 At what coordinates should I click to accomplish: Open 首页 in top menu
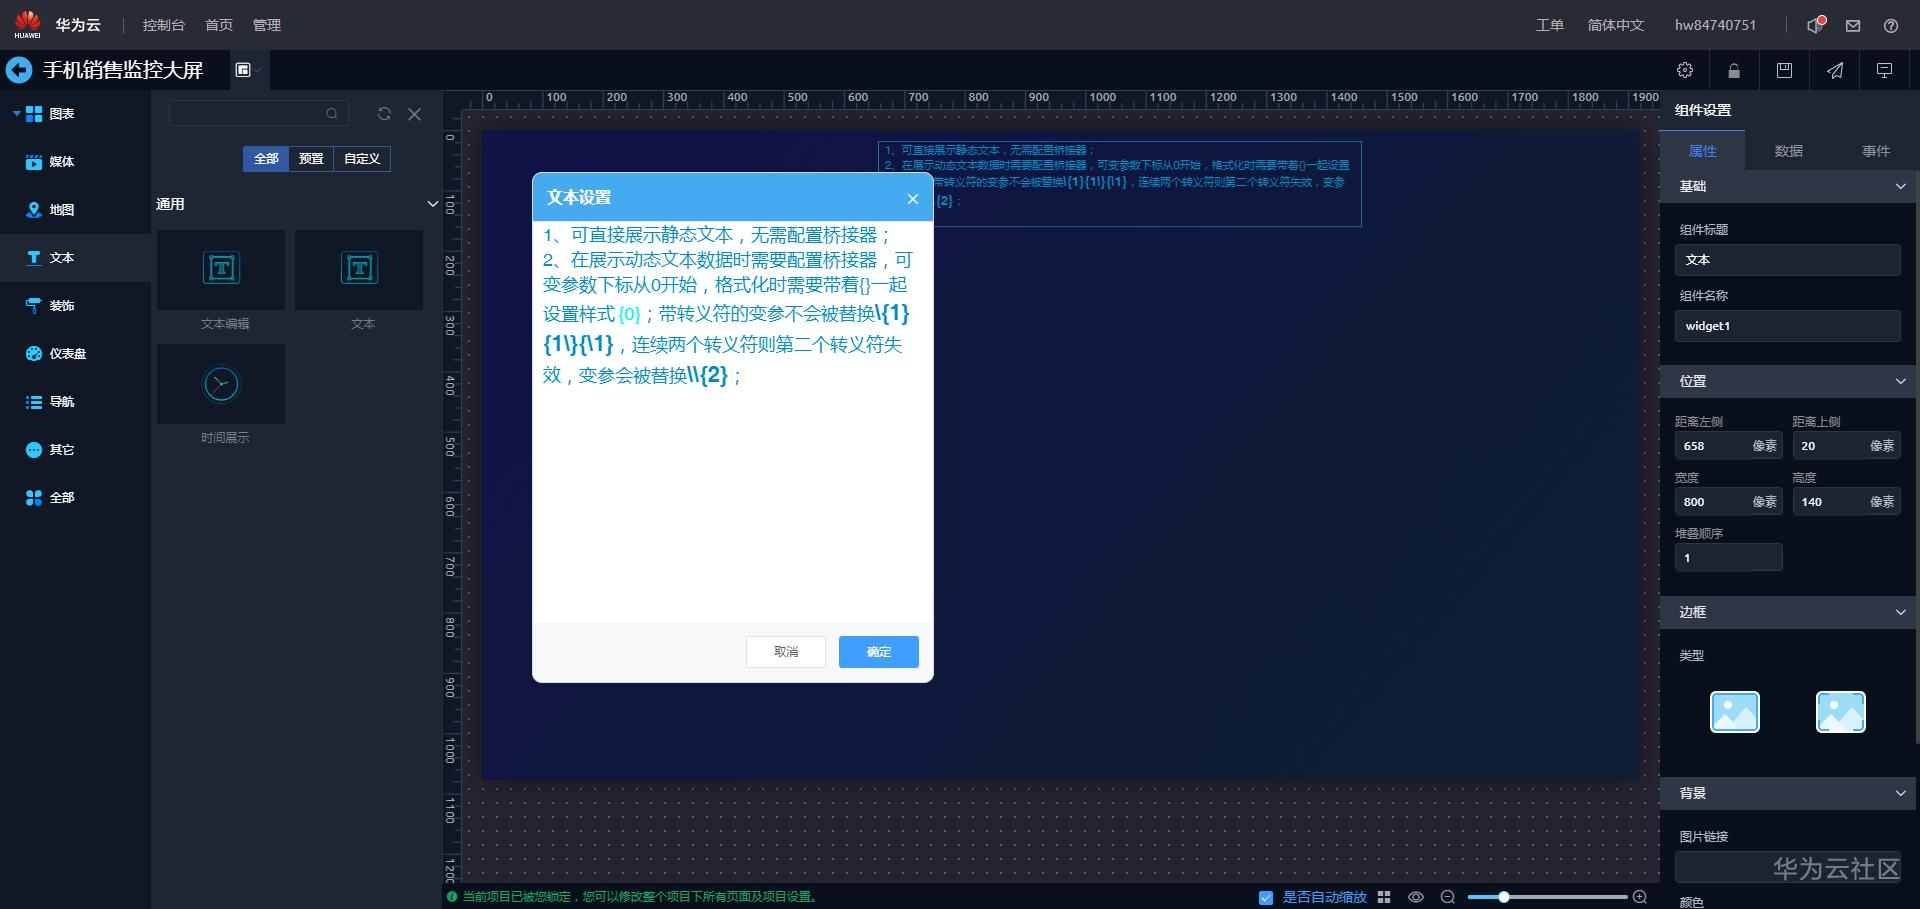point(218,25)
